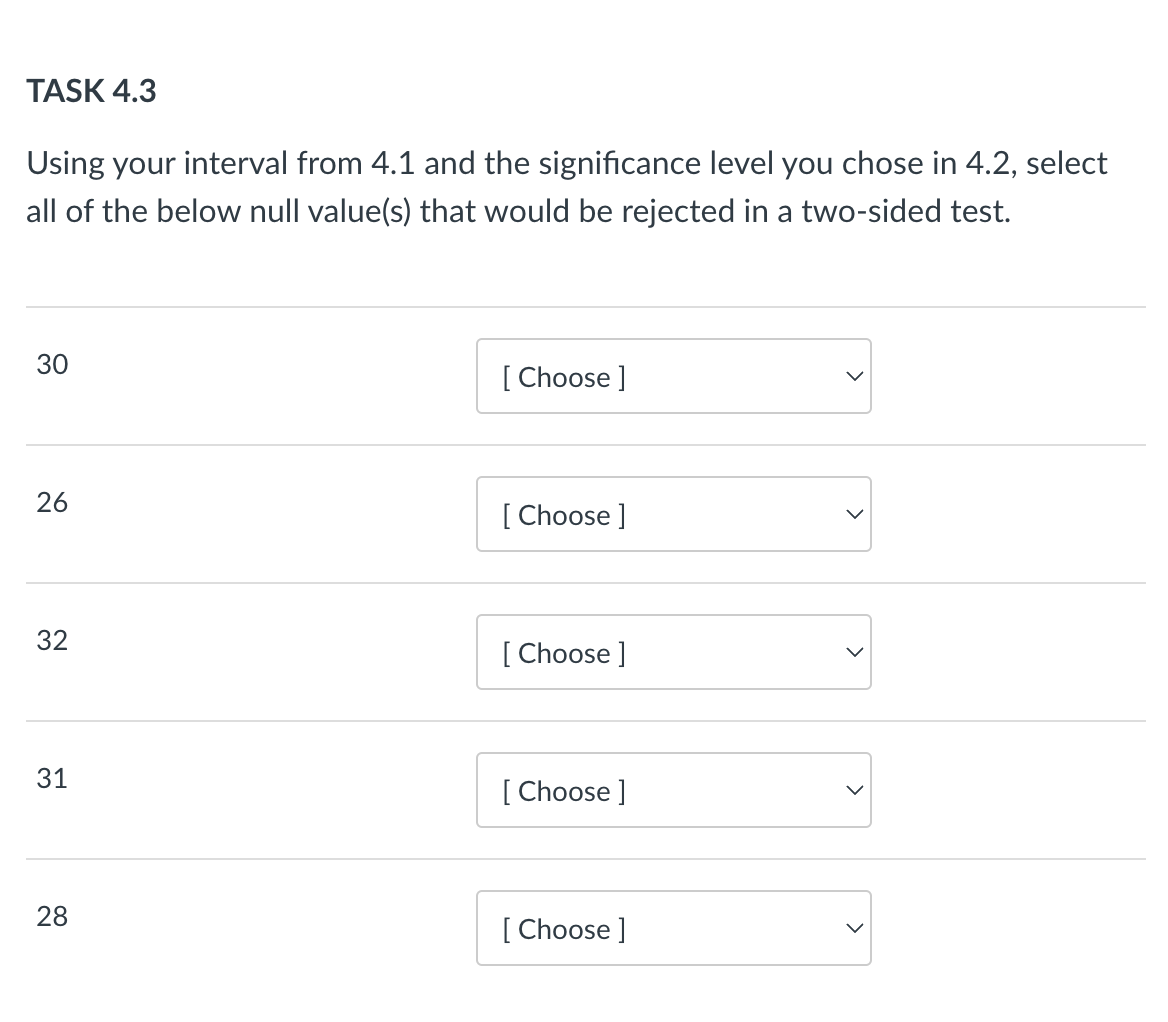Select the number 26 label
The width and height of the screenshot is (1168, 1022).
[53, 502]
